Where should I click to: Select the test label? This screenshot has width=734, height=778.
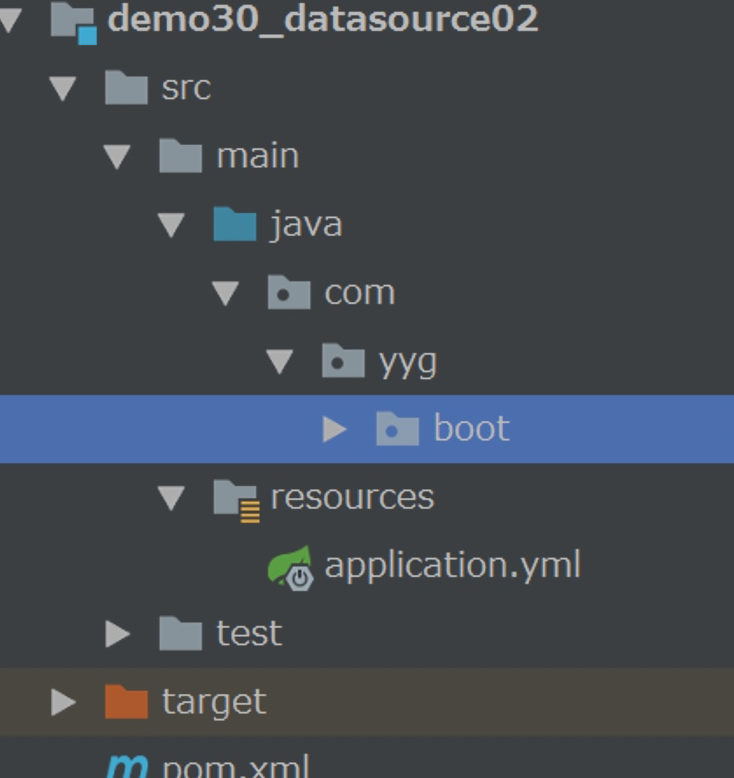coord(250,633)
